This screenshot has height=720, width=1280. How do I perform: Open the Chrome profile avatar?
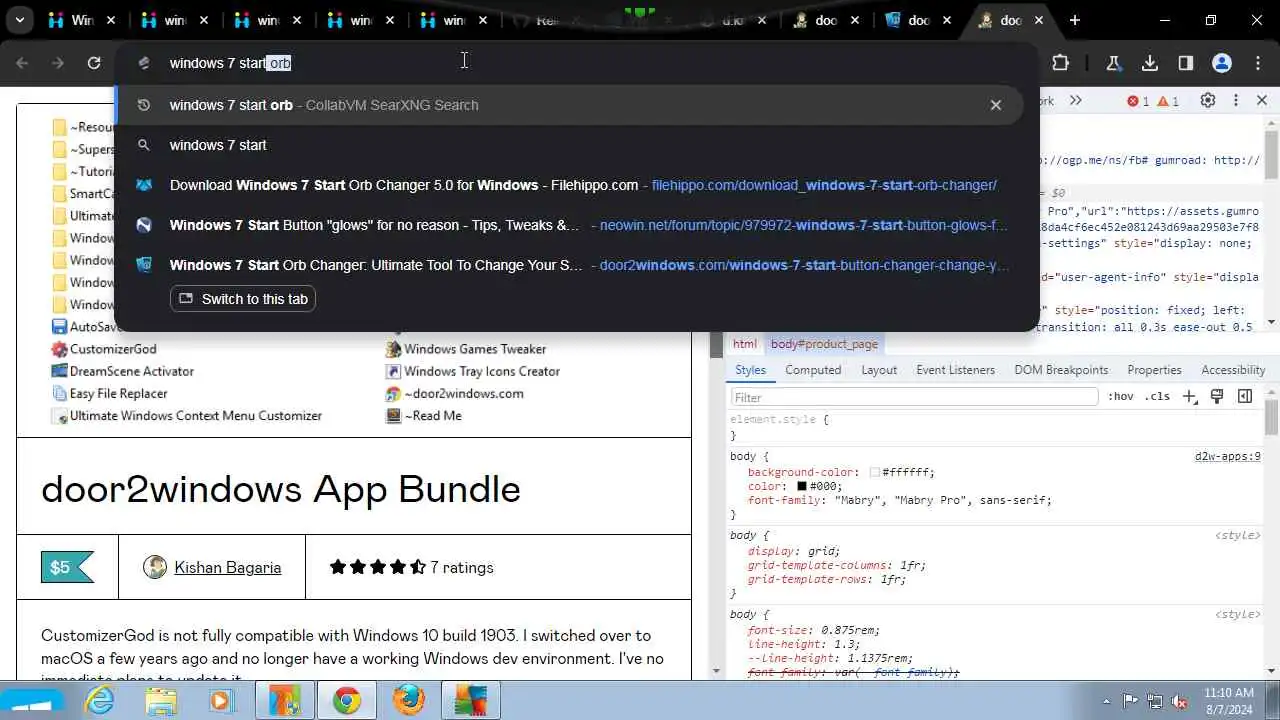pos(1222,63)
